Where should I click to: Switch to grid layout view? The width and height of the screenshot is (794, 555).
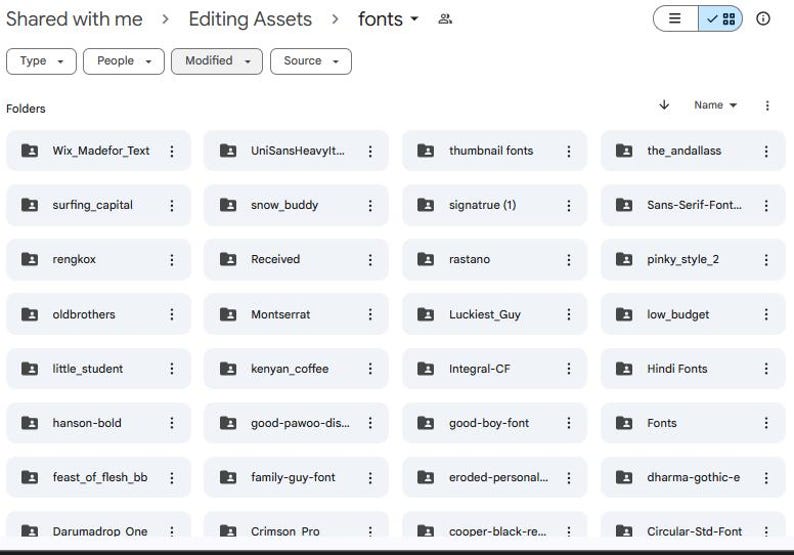tap(721, 19)
